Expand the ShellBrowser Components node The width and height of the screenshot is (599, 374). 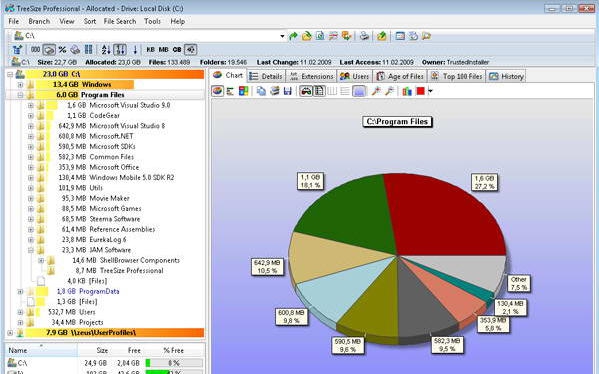tap(41, 261)
